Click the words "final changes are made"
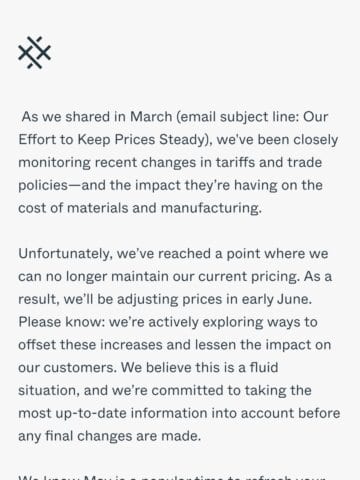The image size is (360, 480). 123,436
